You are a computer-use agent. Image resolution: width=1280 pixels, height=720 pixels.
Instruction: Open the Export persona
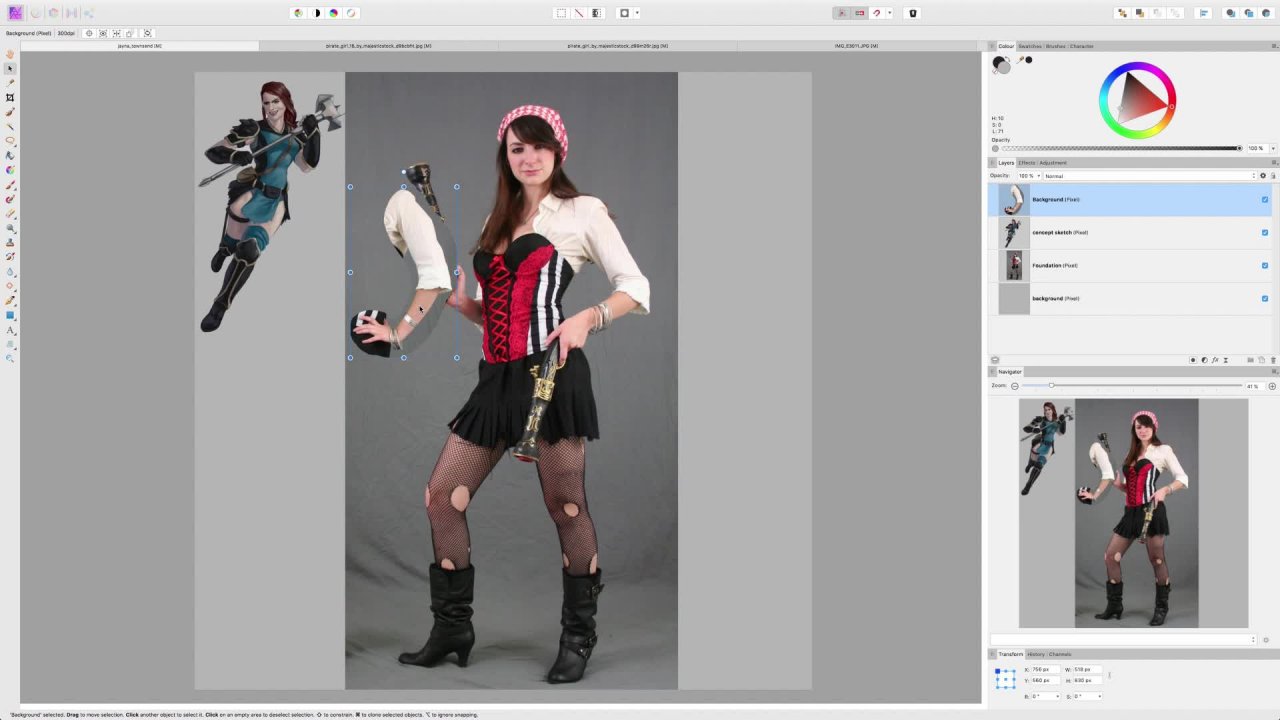tap(89, 13)
